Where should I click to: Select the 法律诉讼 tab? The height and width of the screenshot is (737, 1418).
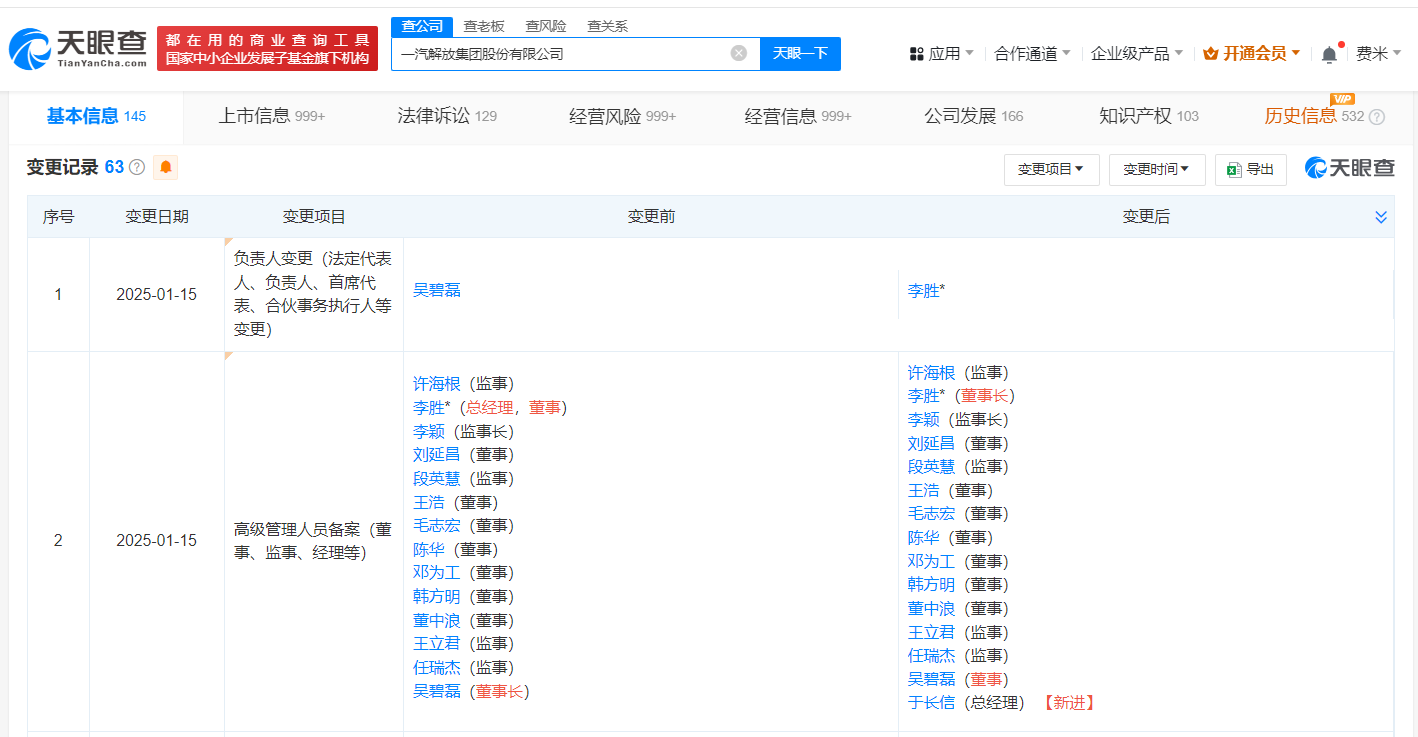tap(447, 116)
